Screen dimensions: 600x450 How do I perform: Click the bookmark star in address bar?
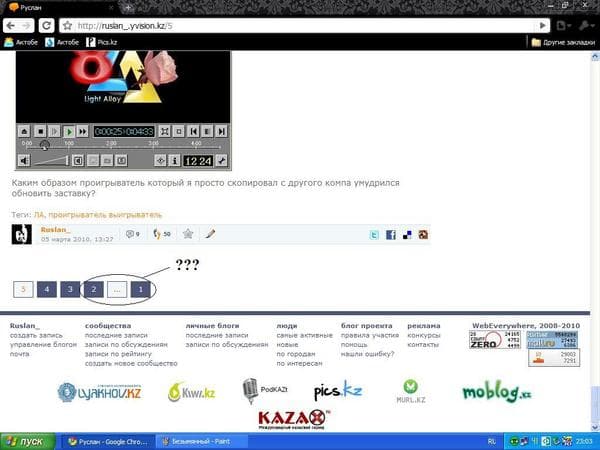[x=68, y=26]
